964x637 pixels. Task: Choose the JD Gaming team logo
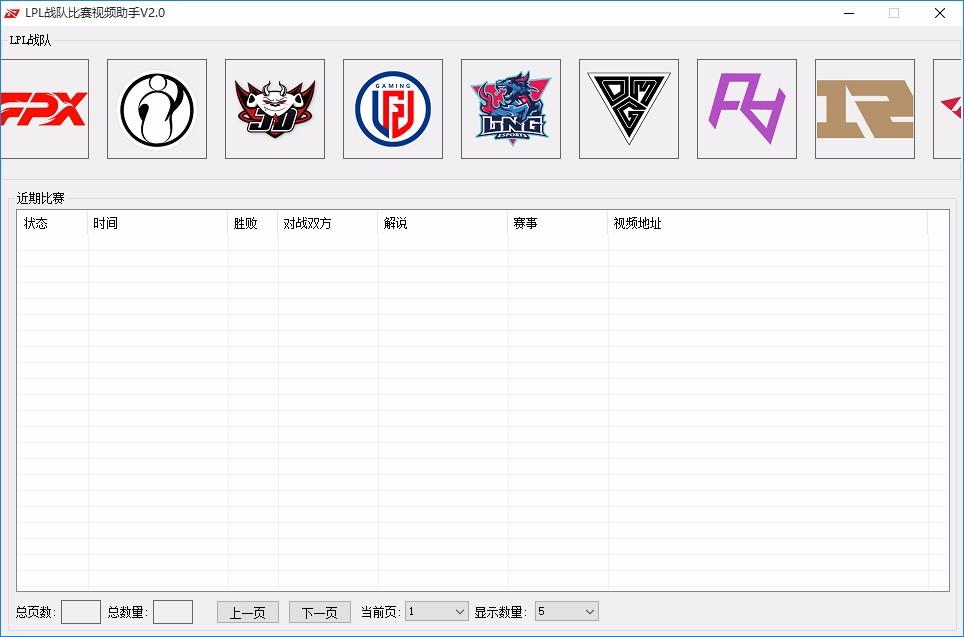[275, 109]
